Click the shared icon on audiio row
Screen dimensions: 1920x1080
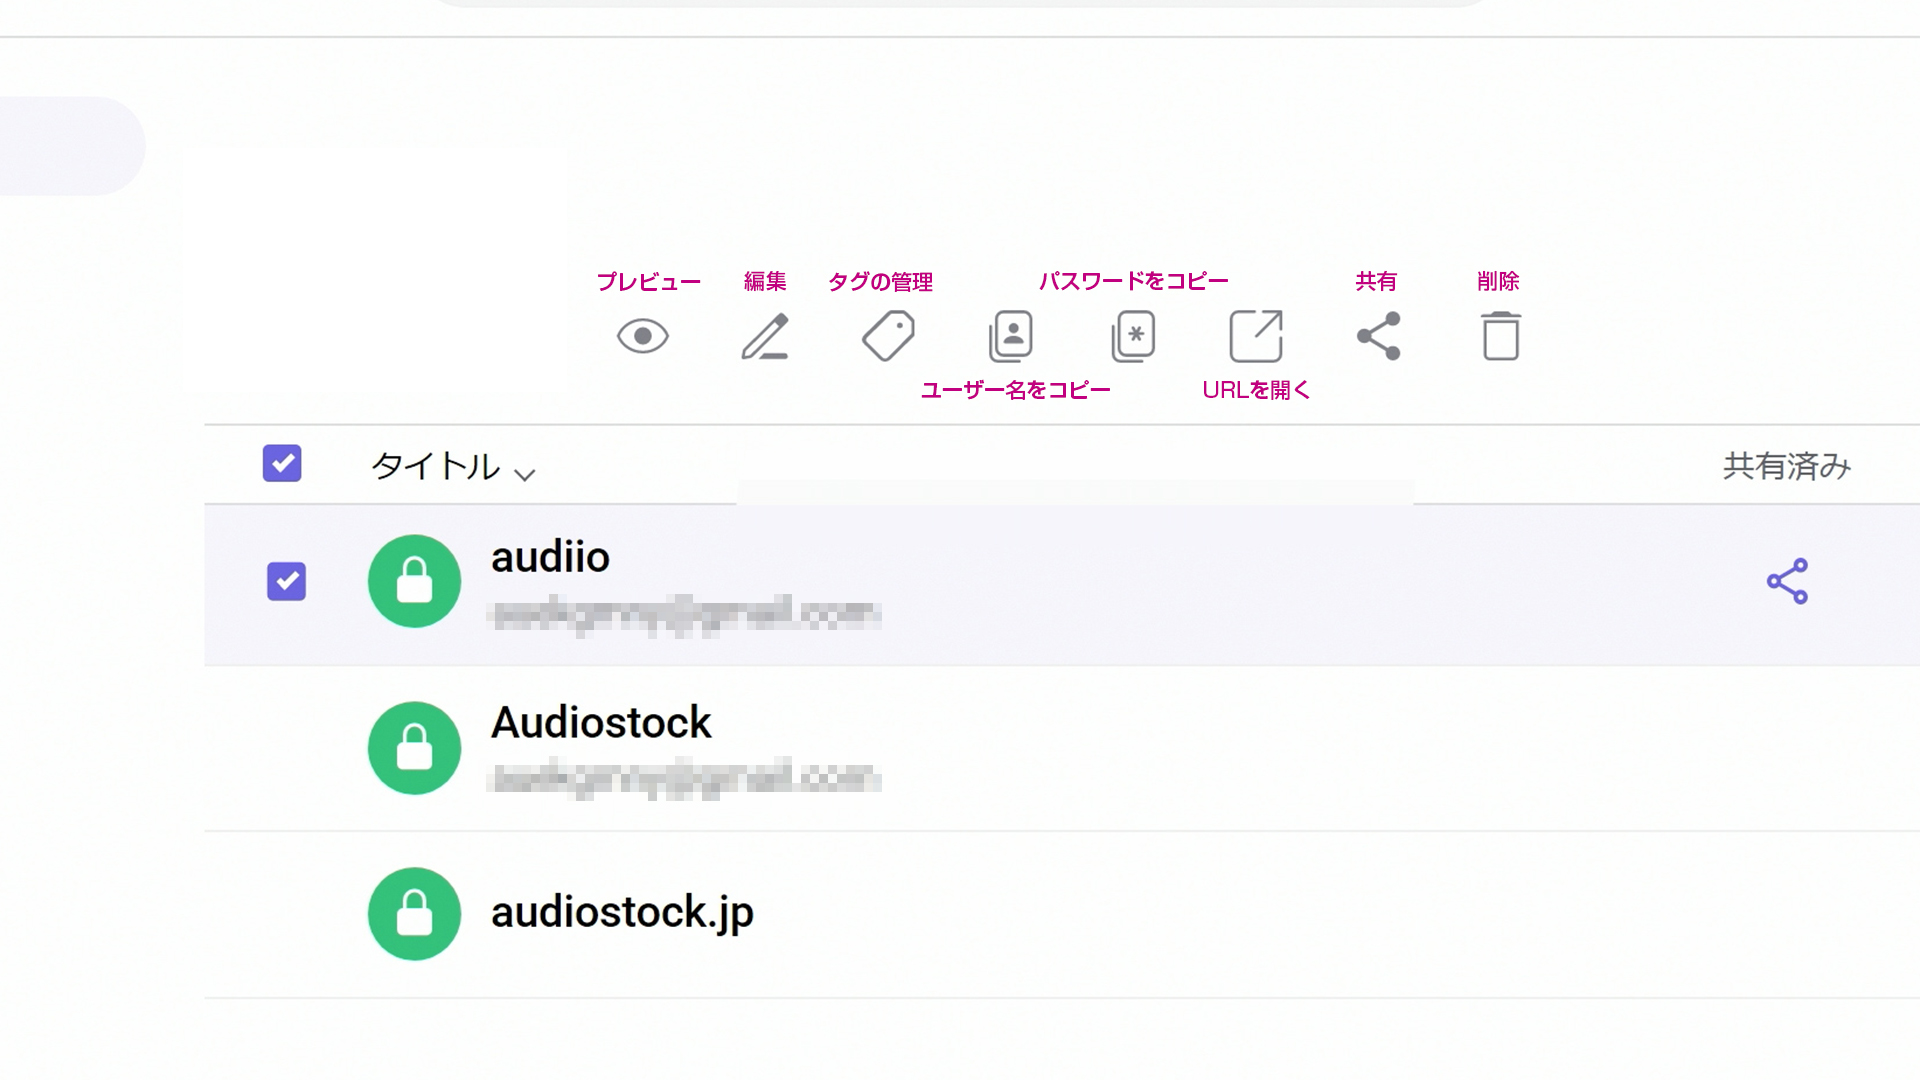(1787, 581)
